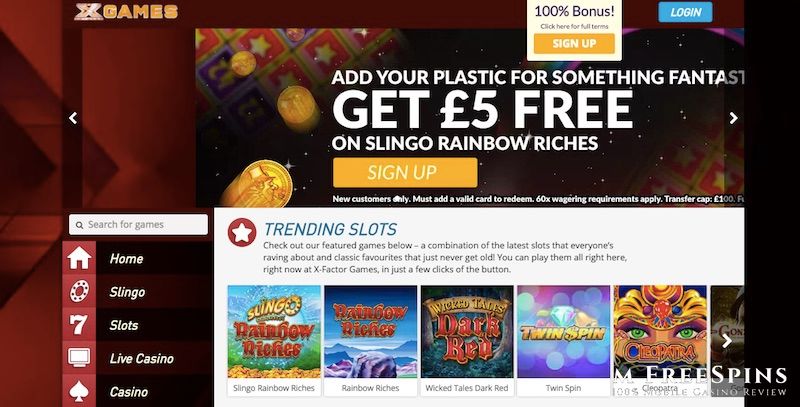
Task: Click the Home house icon in sidebar
Action: pyautogui.click(x=79, y=258)
